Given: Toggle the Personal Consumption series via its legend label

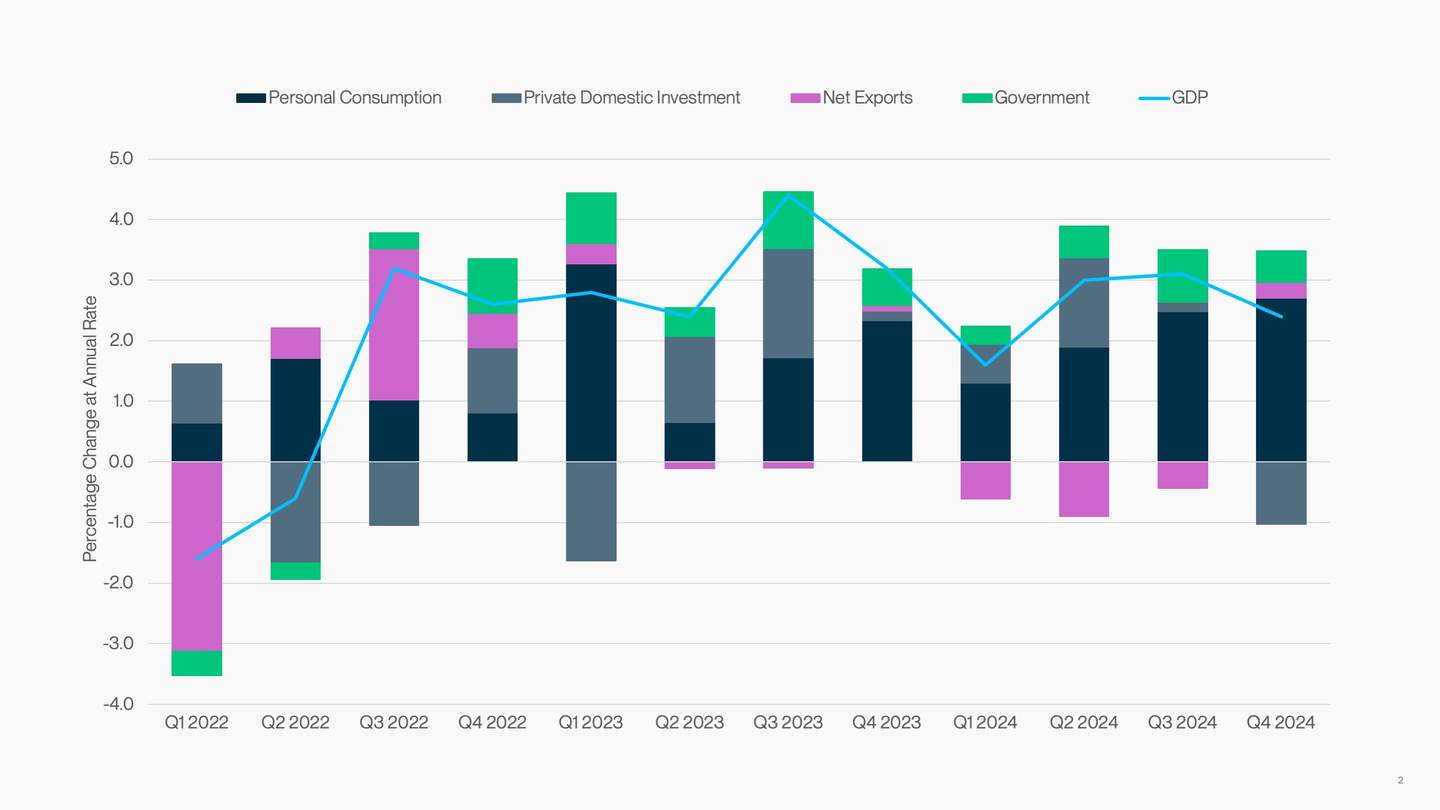Looking at the screenshot, I should (354, 97).
